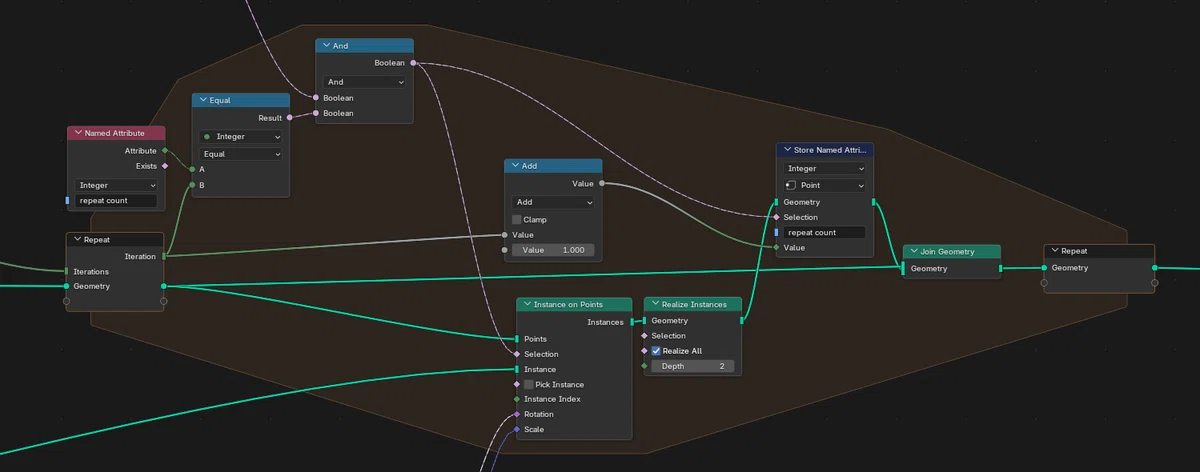Open the Add operation dropdown
This screenshot has width=1200, height=472.
pos(553,202)
